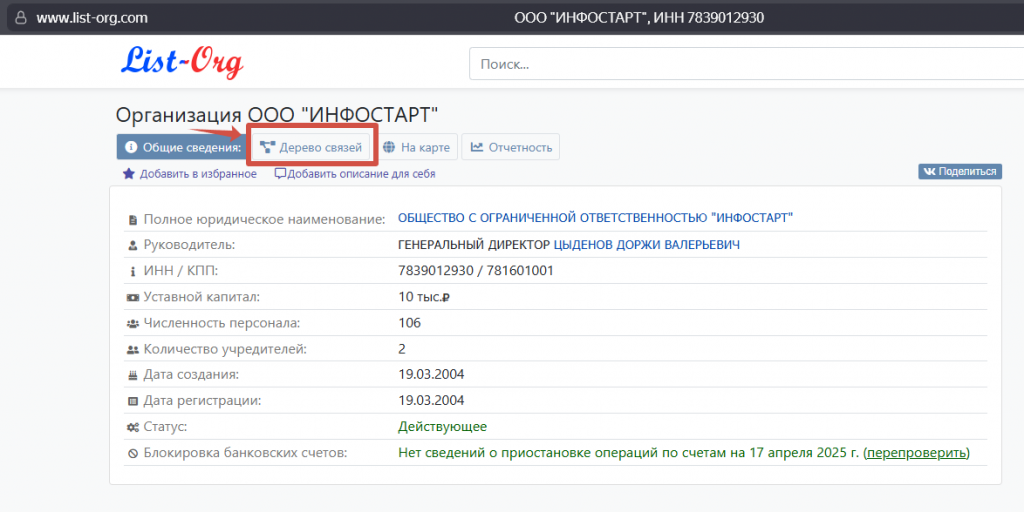Click the label Численность персонала:

click(x=223, y=323)
